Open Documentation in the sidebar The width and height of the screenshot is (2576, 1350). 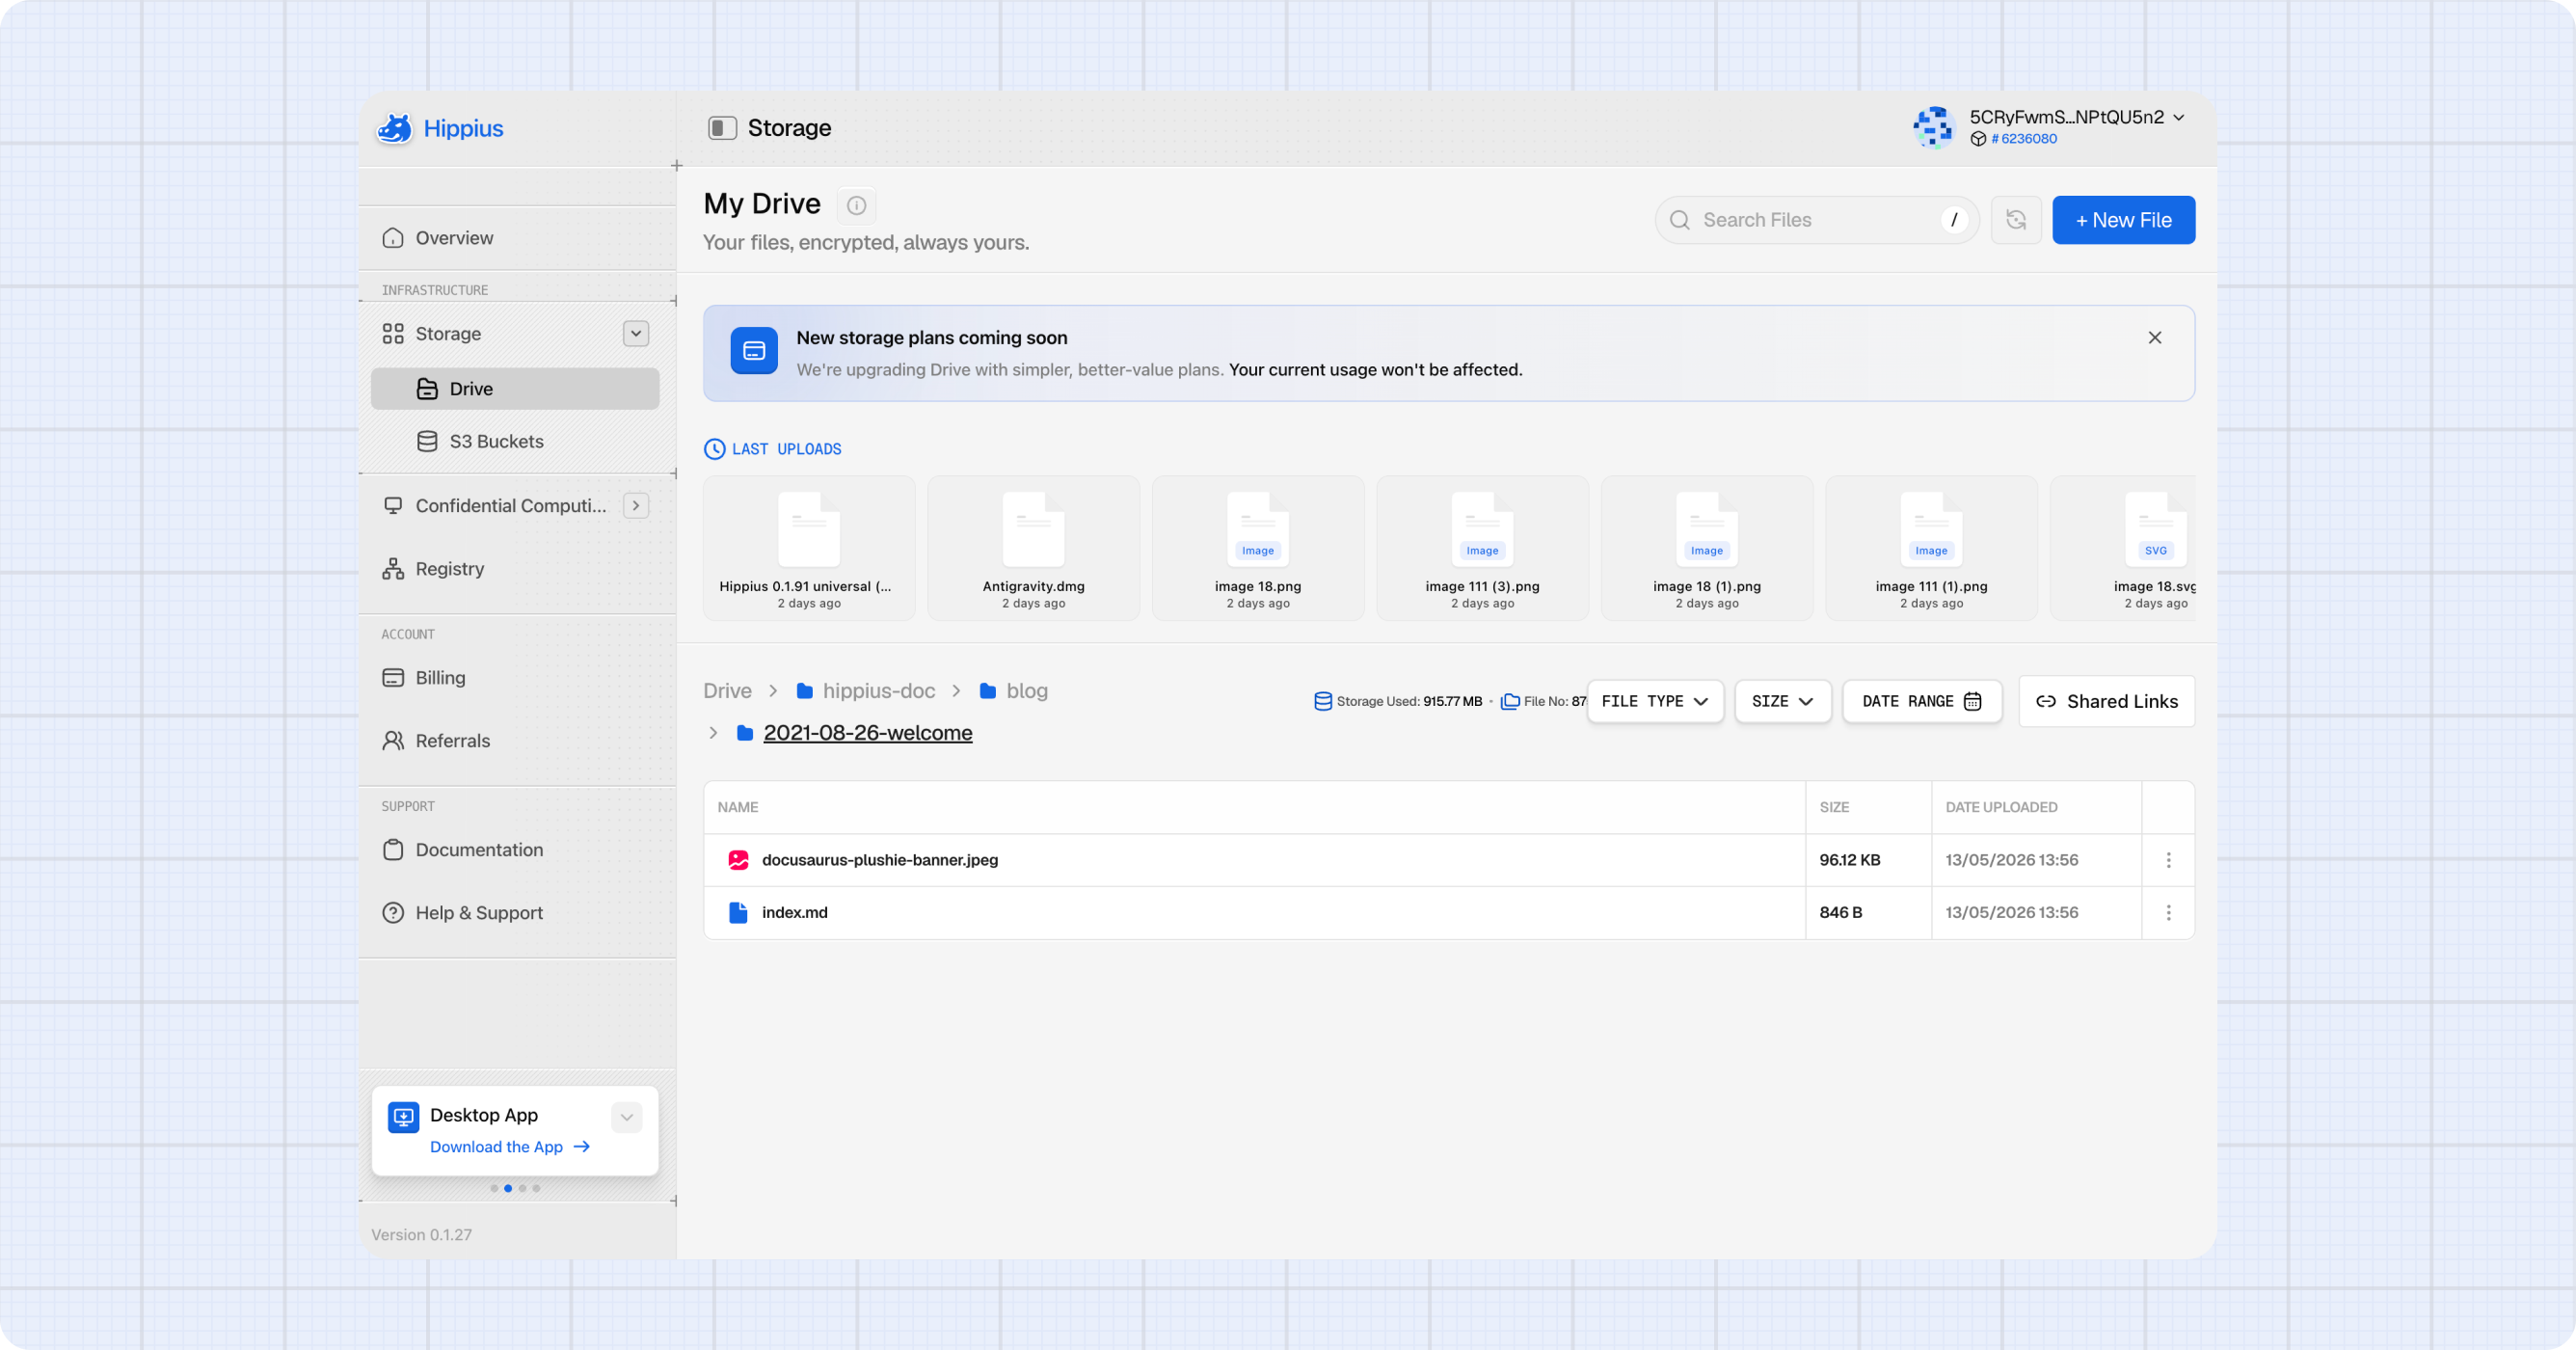pyautogui.click(x=516, y=850)
